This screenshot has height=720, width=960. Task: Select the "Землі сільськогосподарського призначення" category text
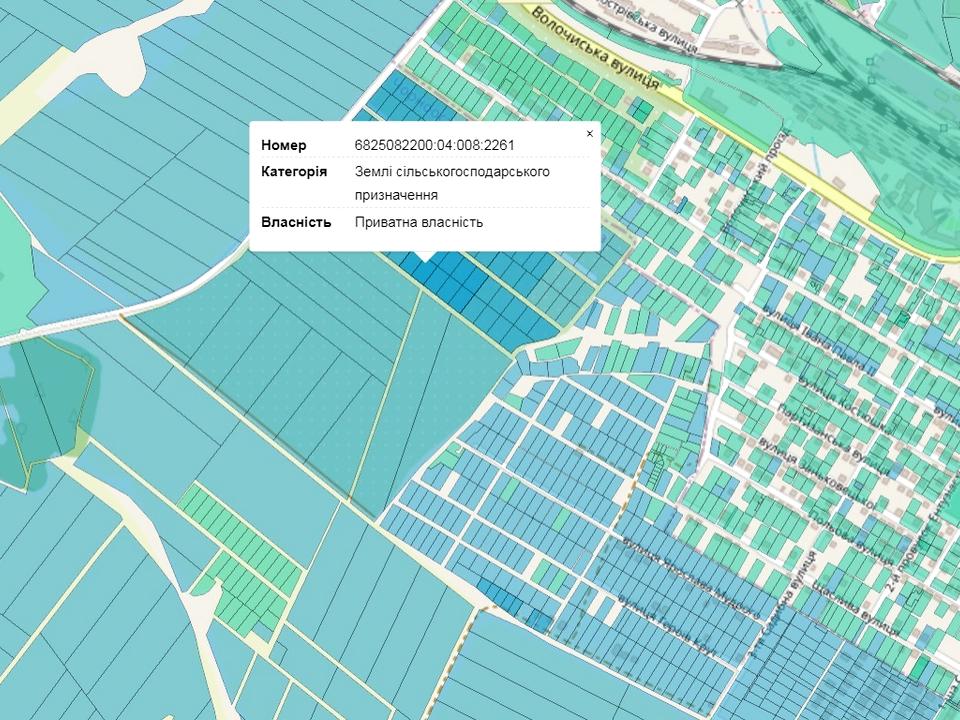[452, 183]
